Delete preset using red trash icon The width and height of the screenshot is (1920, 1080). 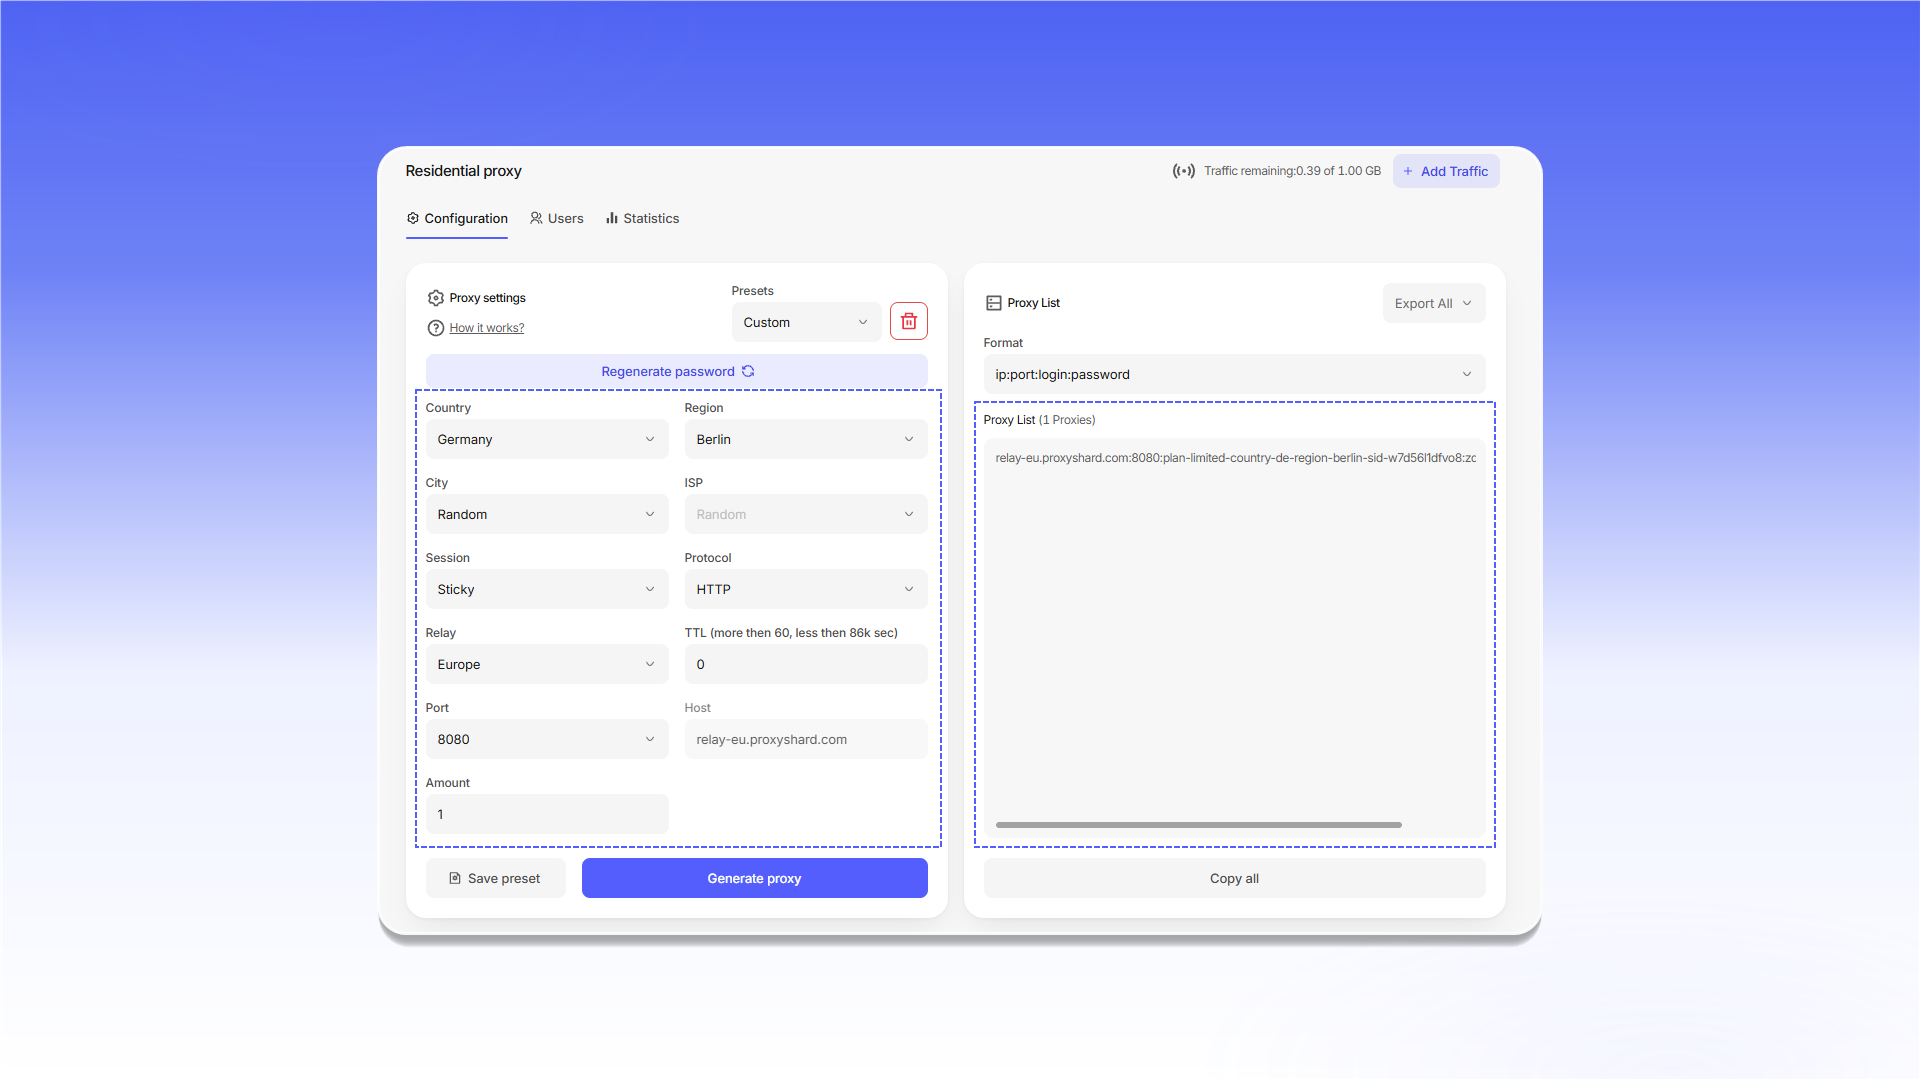click(908, 322)
